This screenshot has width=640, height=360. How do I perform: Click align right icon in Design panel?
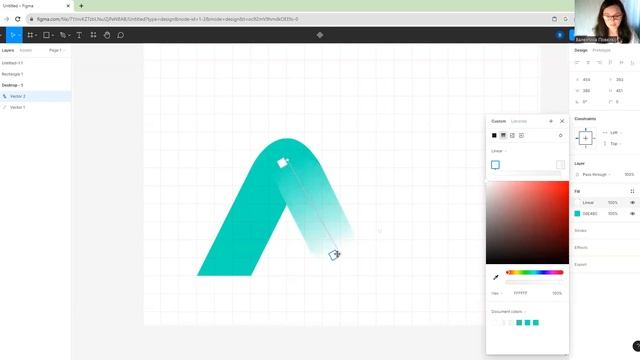pyautogui.click(x=599, y=62)
